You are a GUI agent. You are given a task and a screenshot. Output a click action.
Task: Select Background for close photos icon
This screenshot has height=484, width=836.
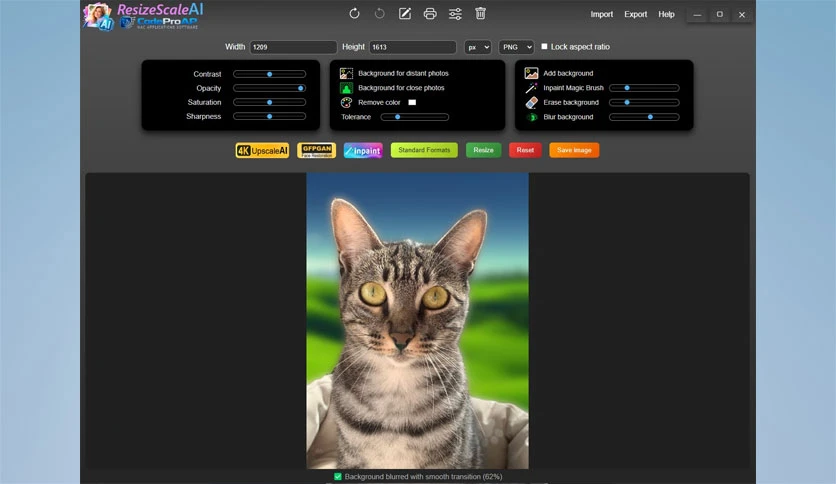coord(346,88)
